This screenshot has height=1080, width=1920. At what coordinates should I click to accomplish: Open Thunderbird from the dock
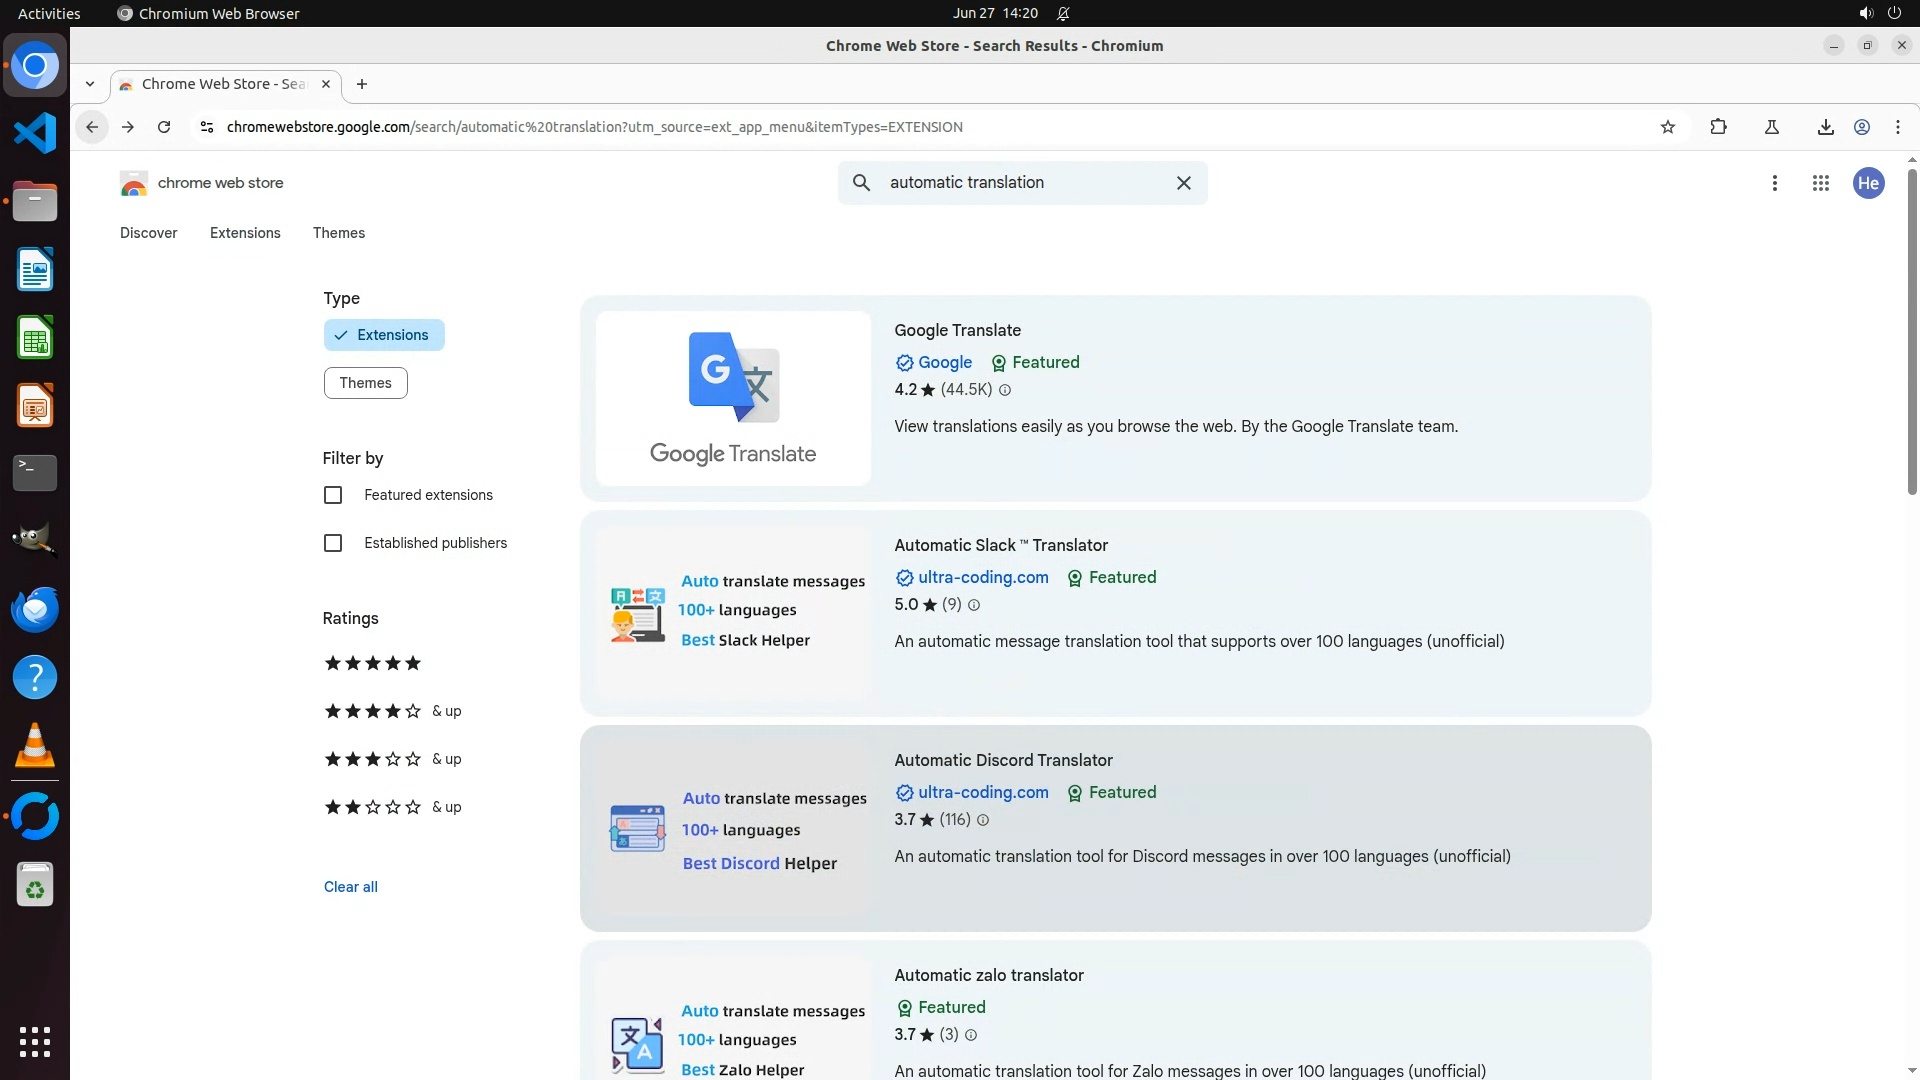(x=35, y=609)
